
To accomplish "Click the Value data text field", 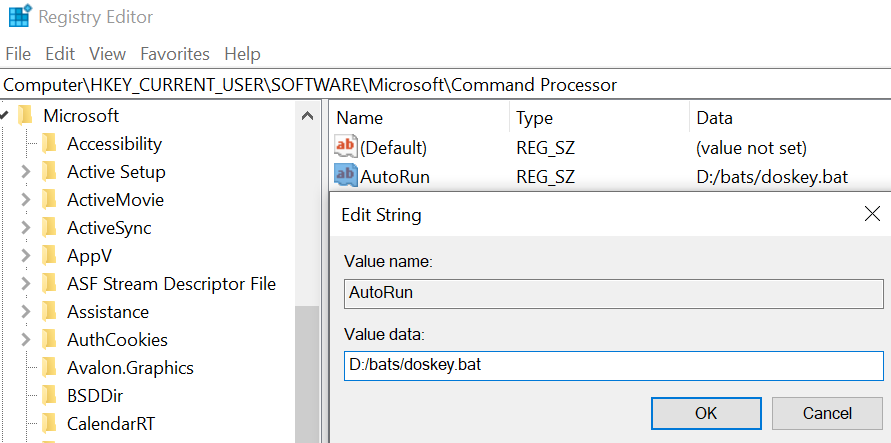I will [x=614, y=366].
